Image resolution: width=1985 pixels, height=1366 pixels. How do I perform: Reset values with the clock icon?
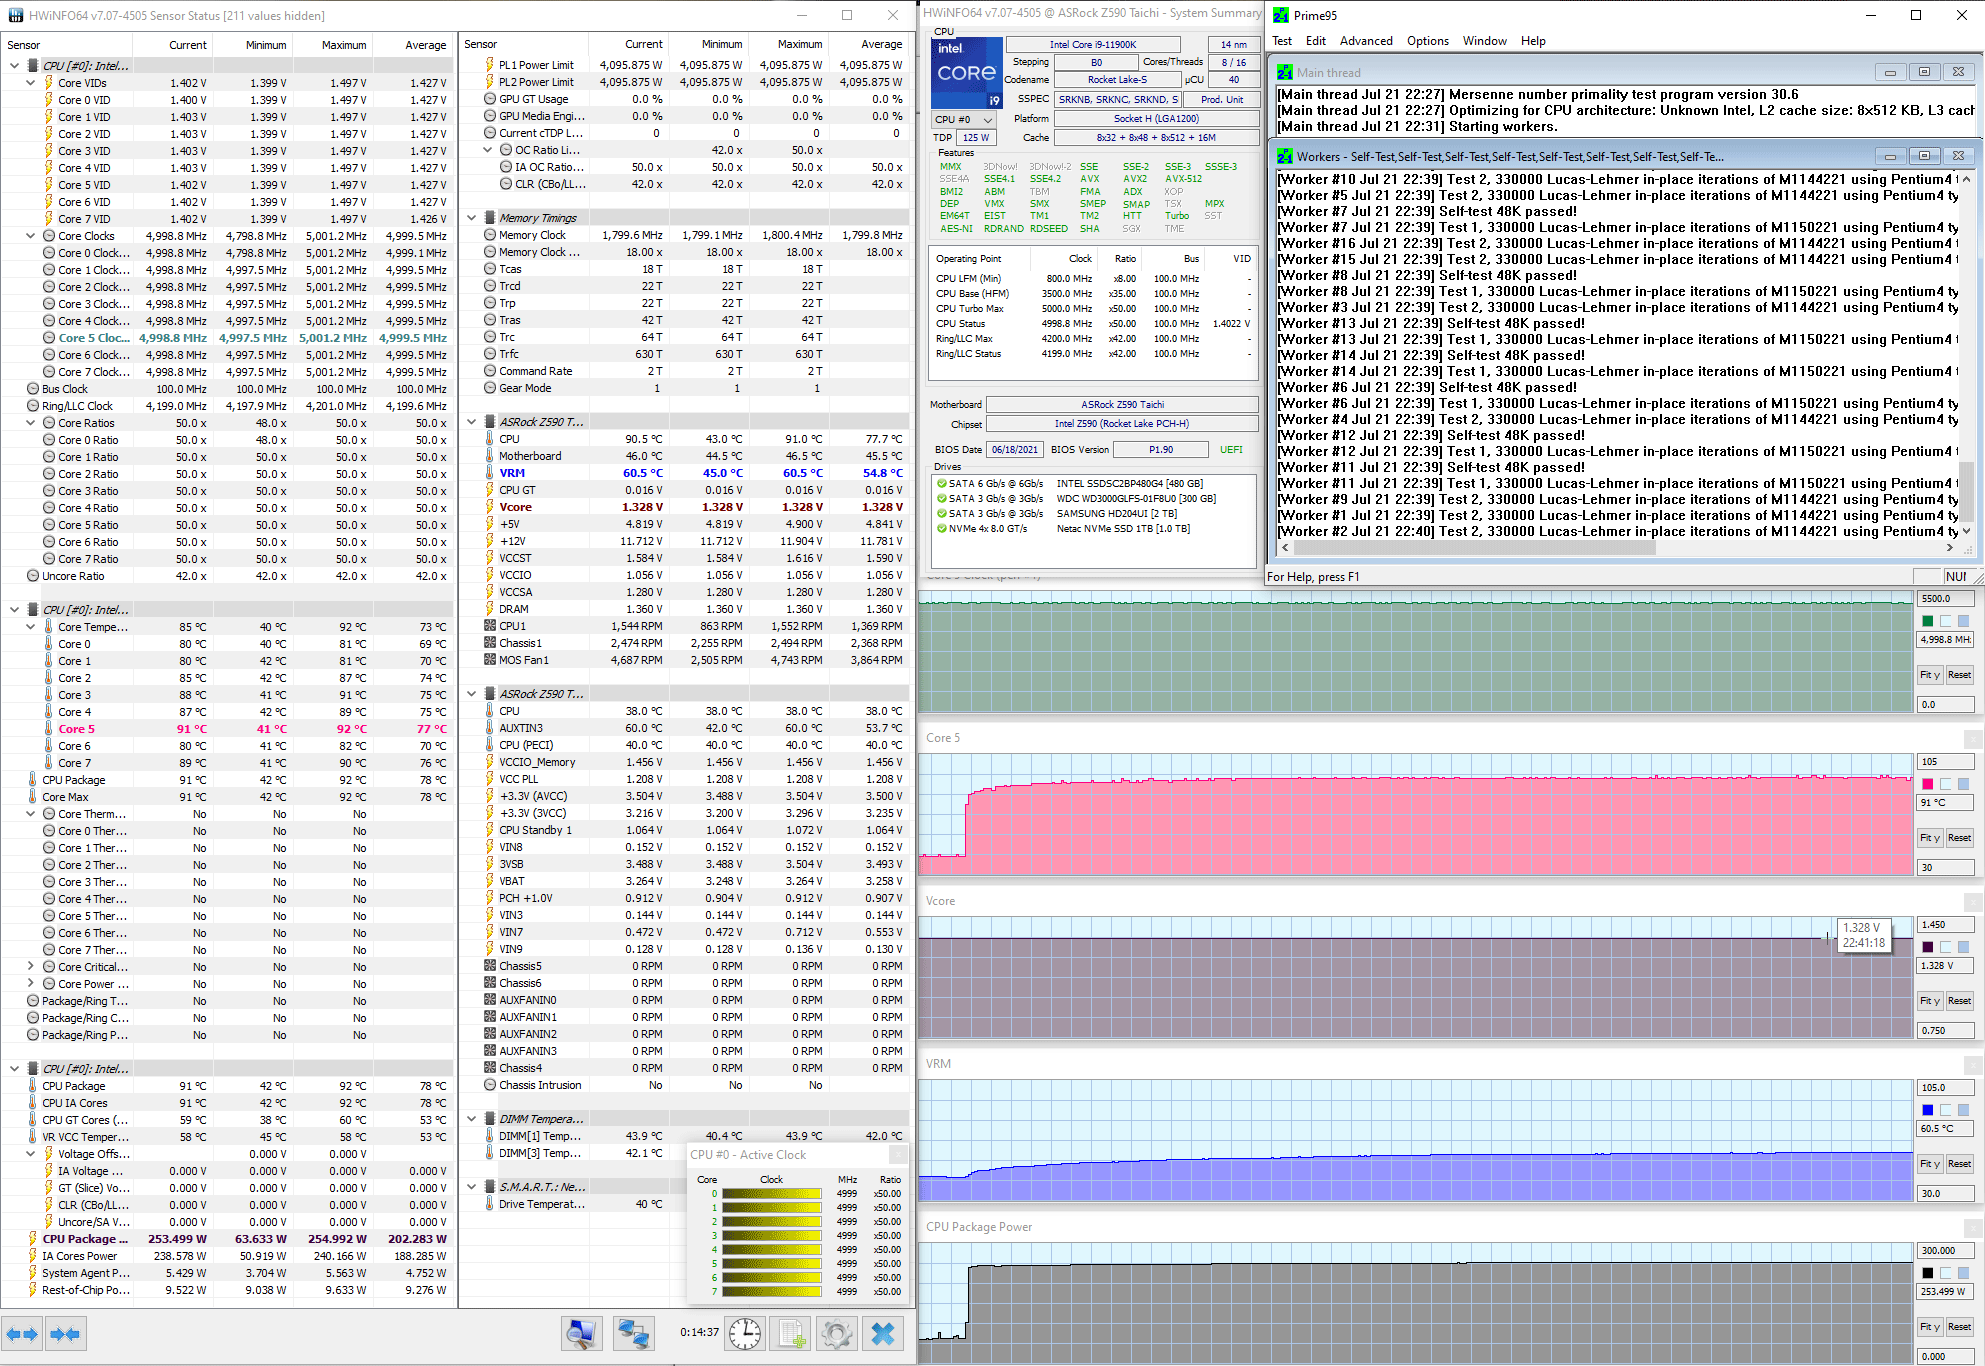744,1333
